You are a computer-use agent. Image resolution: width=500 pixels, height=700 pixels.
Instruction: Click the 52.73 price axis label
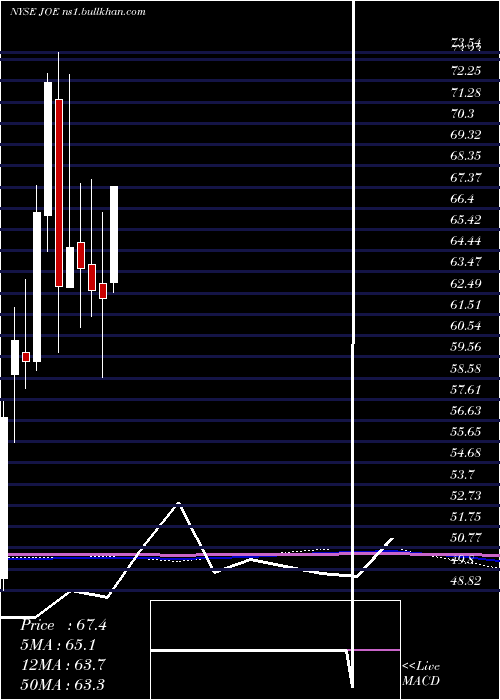pyautogui.click(x=466, y=496)
